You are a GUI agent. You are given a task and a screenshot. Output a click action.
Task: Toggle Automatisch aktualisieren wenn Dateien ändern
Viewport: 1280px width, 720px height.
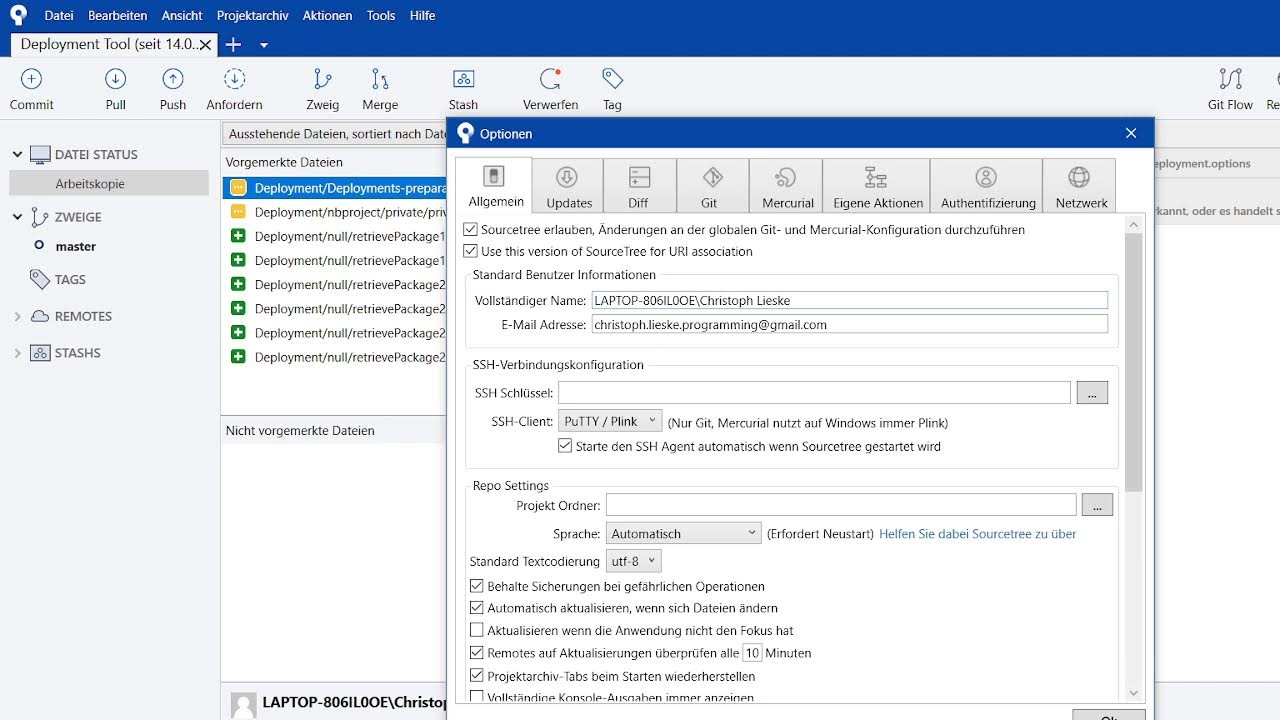(476, 607)
